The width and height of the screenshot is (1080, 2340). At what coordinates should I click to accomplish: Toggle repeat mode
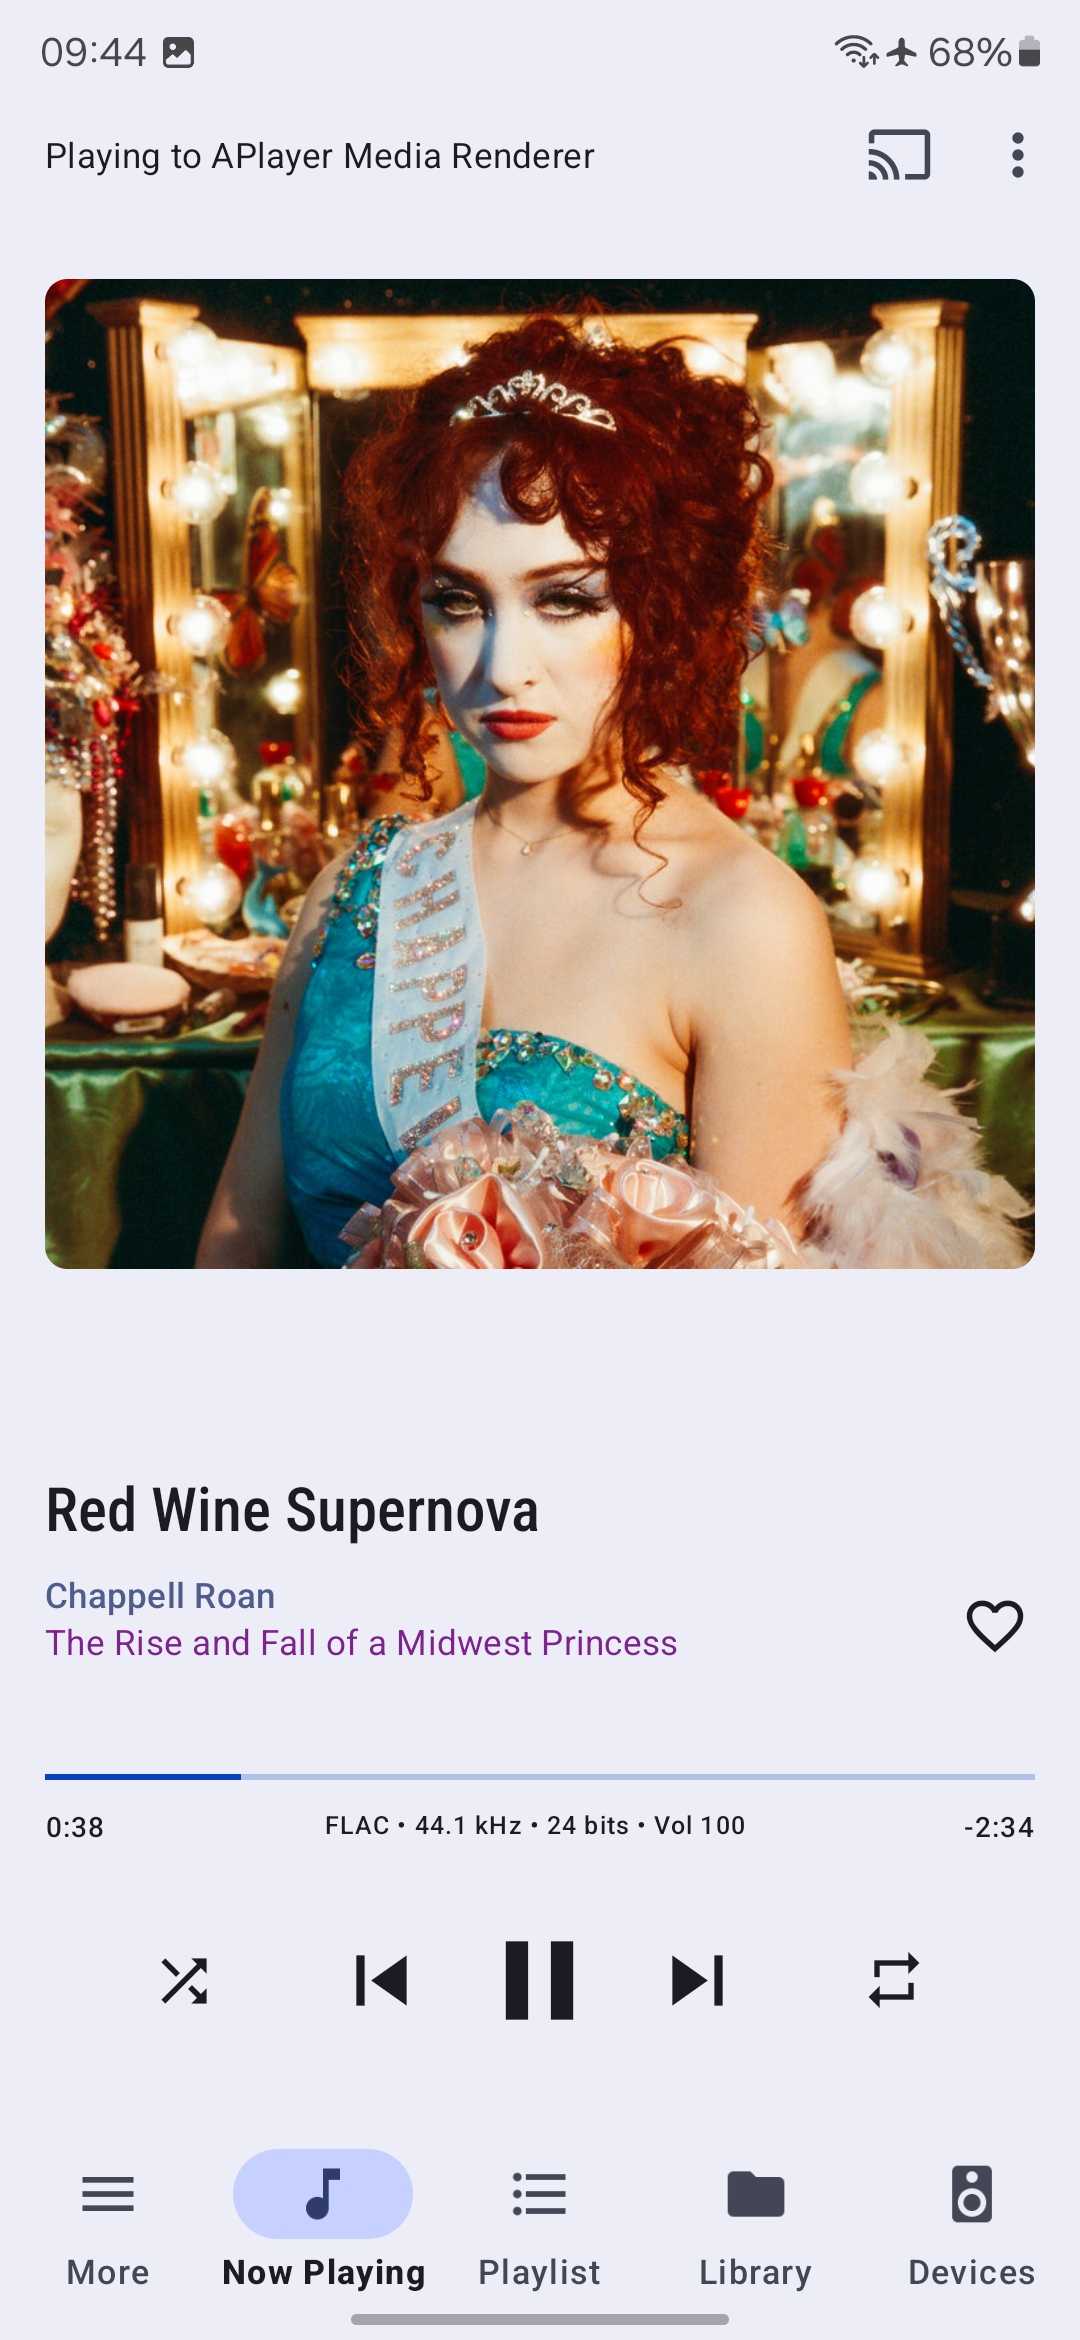[893, 1980]
